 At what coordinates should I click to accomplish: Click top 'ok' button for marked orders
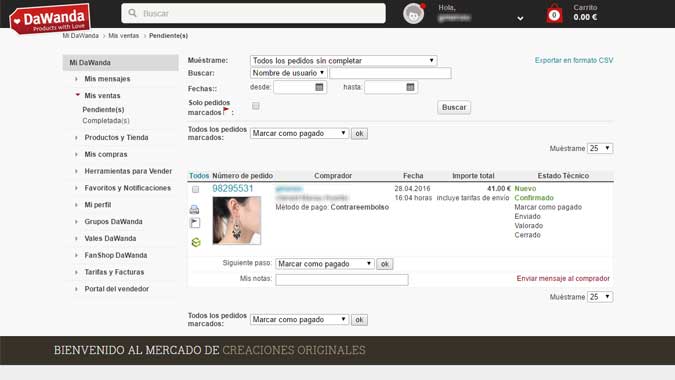[359, 133]
